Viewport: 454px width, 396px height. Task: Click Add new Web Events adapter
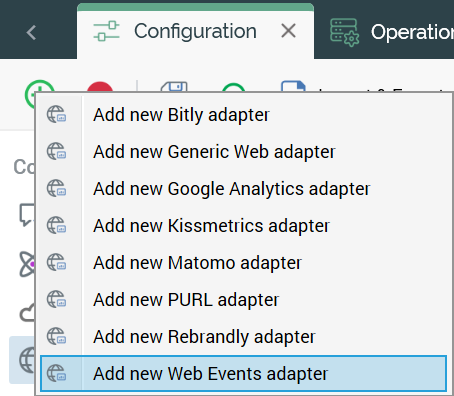click(x=243, y=374)
